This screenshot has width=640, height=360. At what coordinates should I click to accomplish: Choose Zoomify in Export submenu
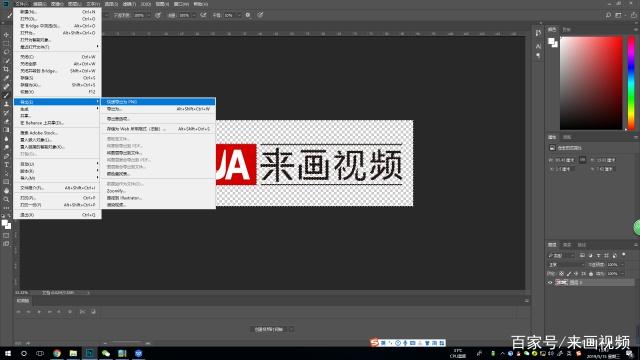[x=158, y=191]
